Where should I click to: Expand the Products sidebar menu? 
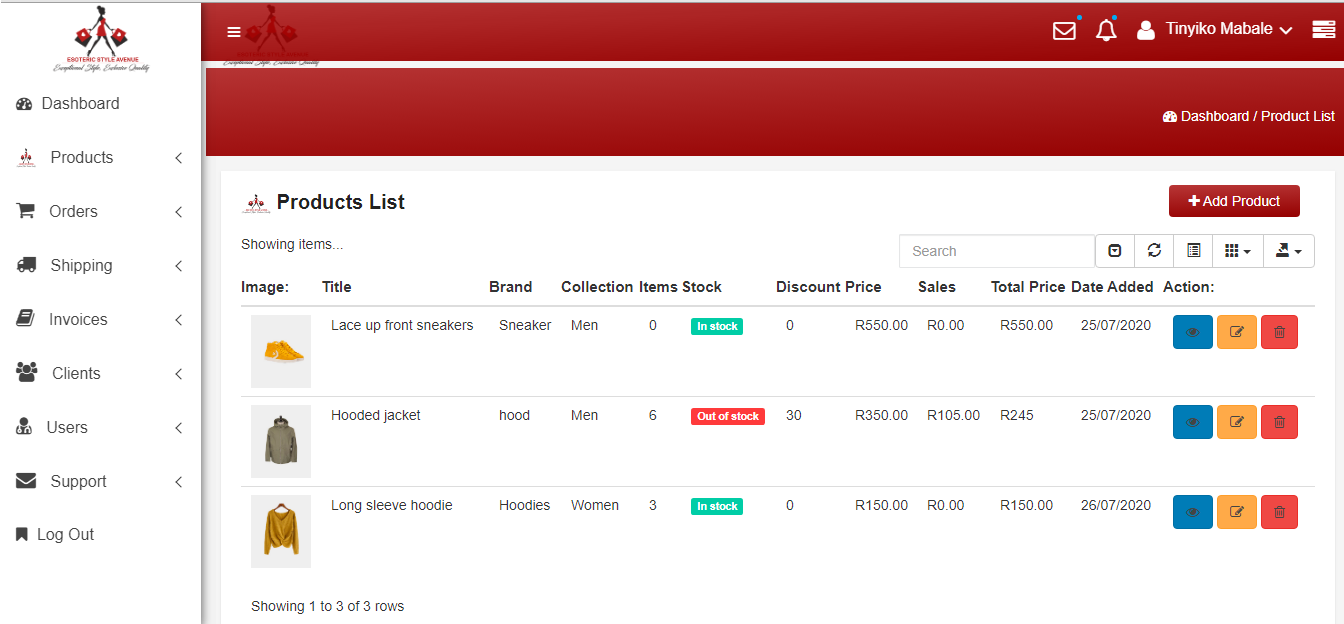(100, 158)
